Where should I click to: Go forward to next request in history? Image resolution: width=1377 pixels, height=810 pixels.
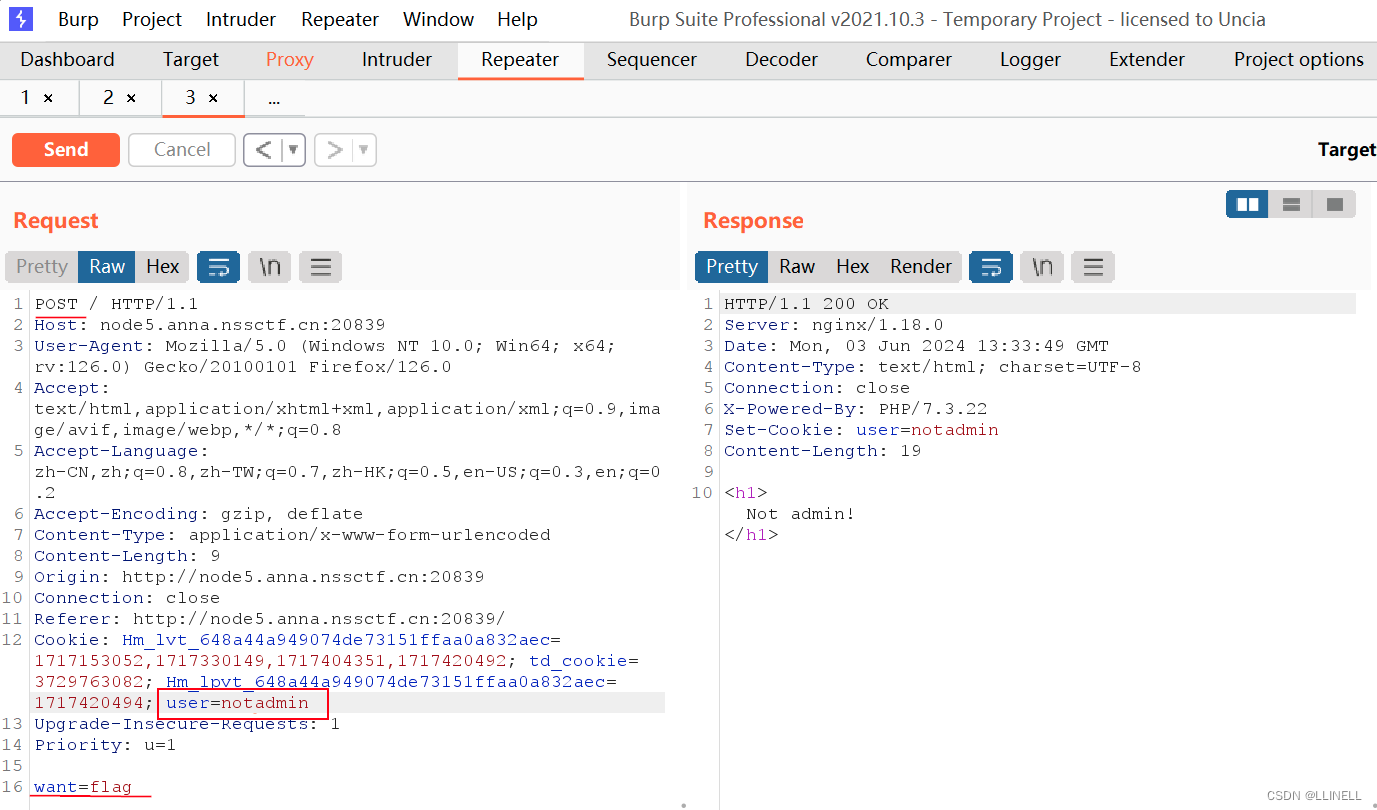point(334,150)
